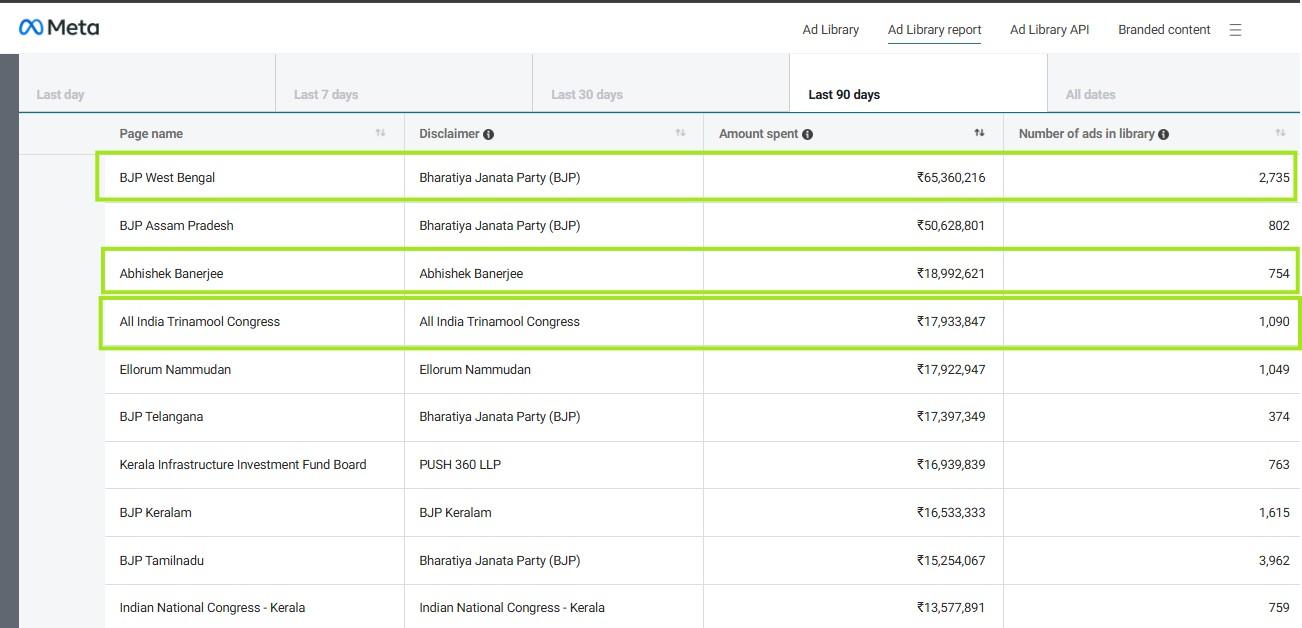Select the All dates tab
This screenshot has height=628, width=1302.
pos(1090,94)
